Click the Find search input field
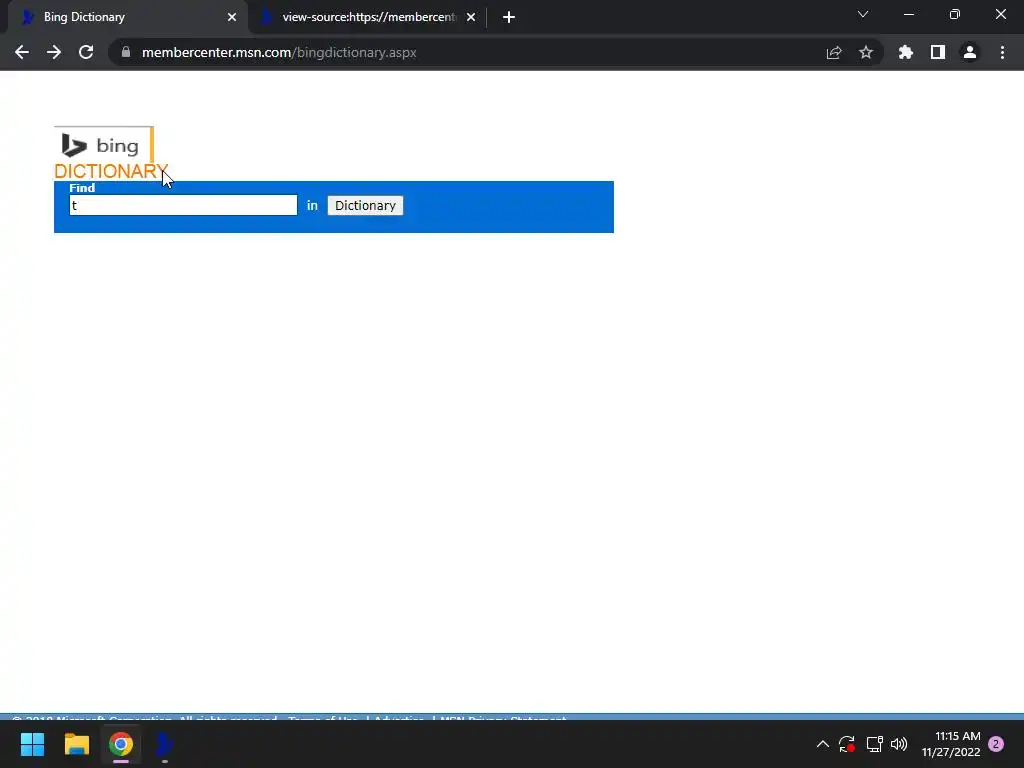Image resolution: width=1024 pixels, height=768 pixels. [184, 205]
